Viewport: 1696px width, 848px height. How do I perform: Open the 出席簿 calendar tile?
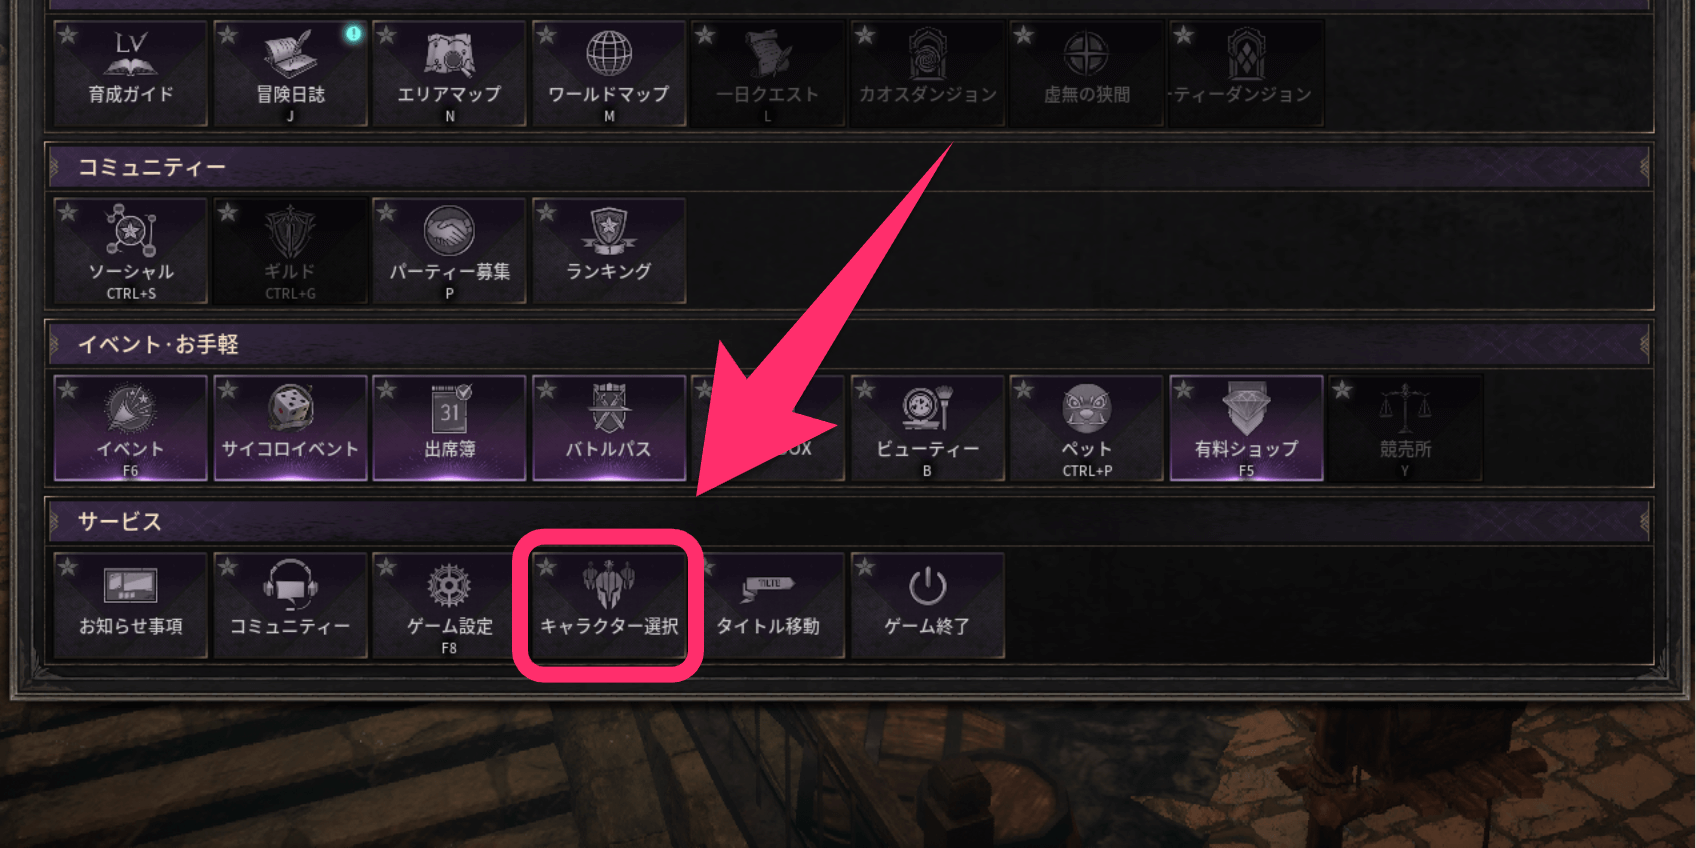pos(449,428)
